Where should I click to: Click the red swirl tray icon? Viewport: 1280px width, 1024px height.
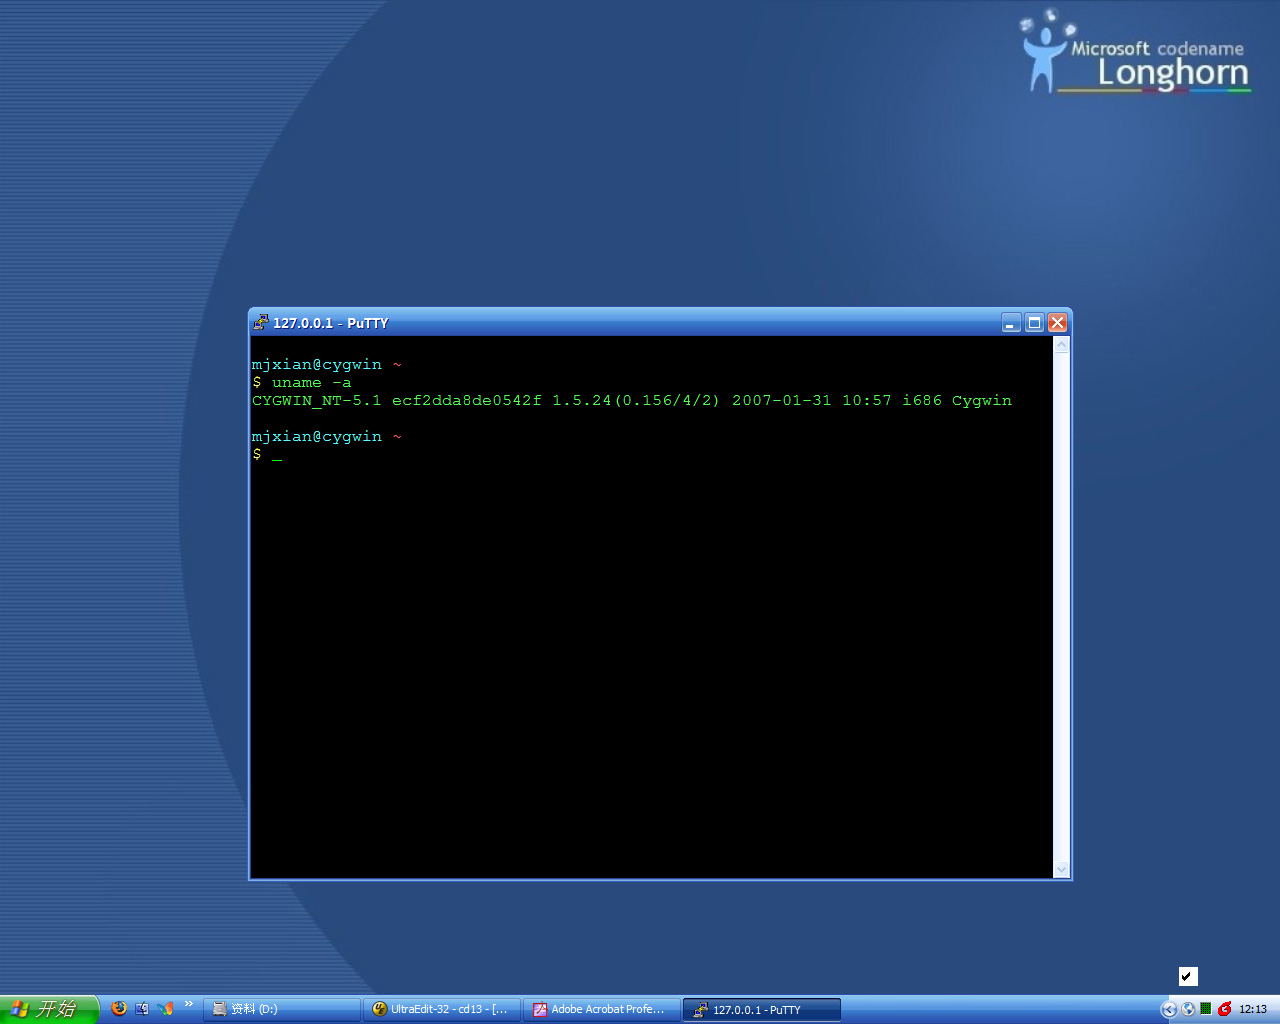(1224, 1009)
